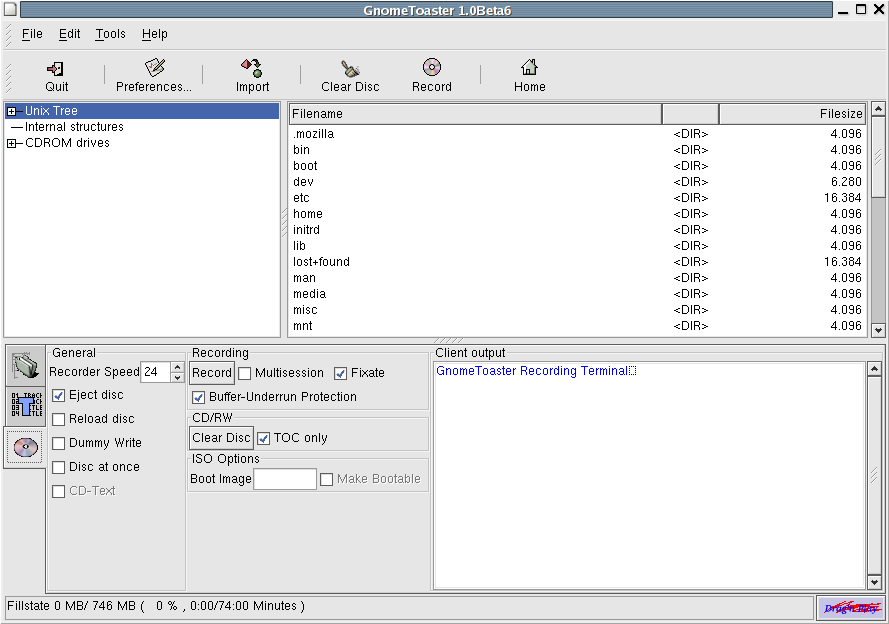Click the Client output scrollbar down arrow
Screen dimensions: 889x624
click(x=874, y=582)
